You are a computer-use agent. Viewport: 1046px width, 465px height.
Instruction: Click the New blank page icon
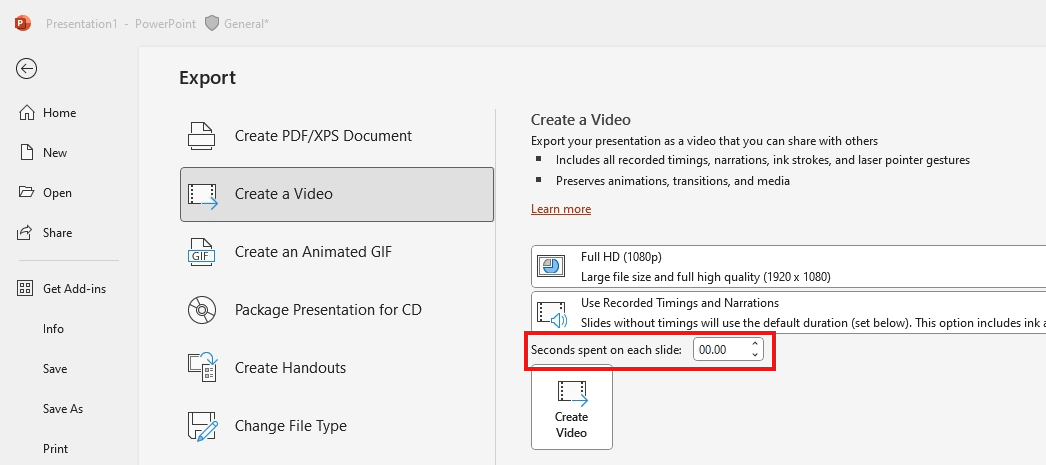click(26, 153)
